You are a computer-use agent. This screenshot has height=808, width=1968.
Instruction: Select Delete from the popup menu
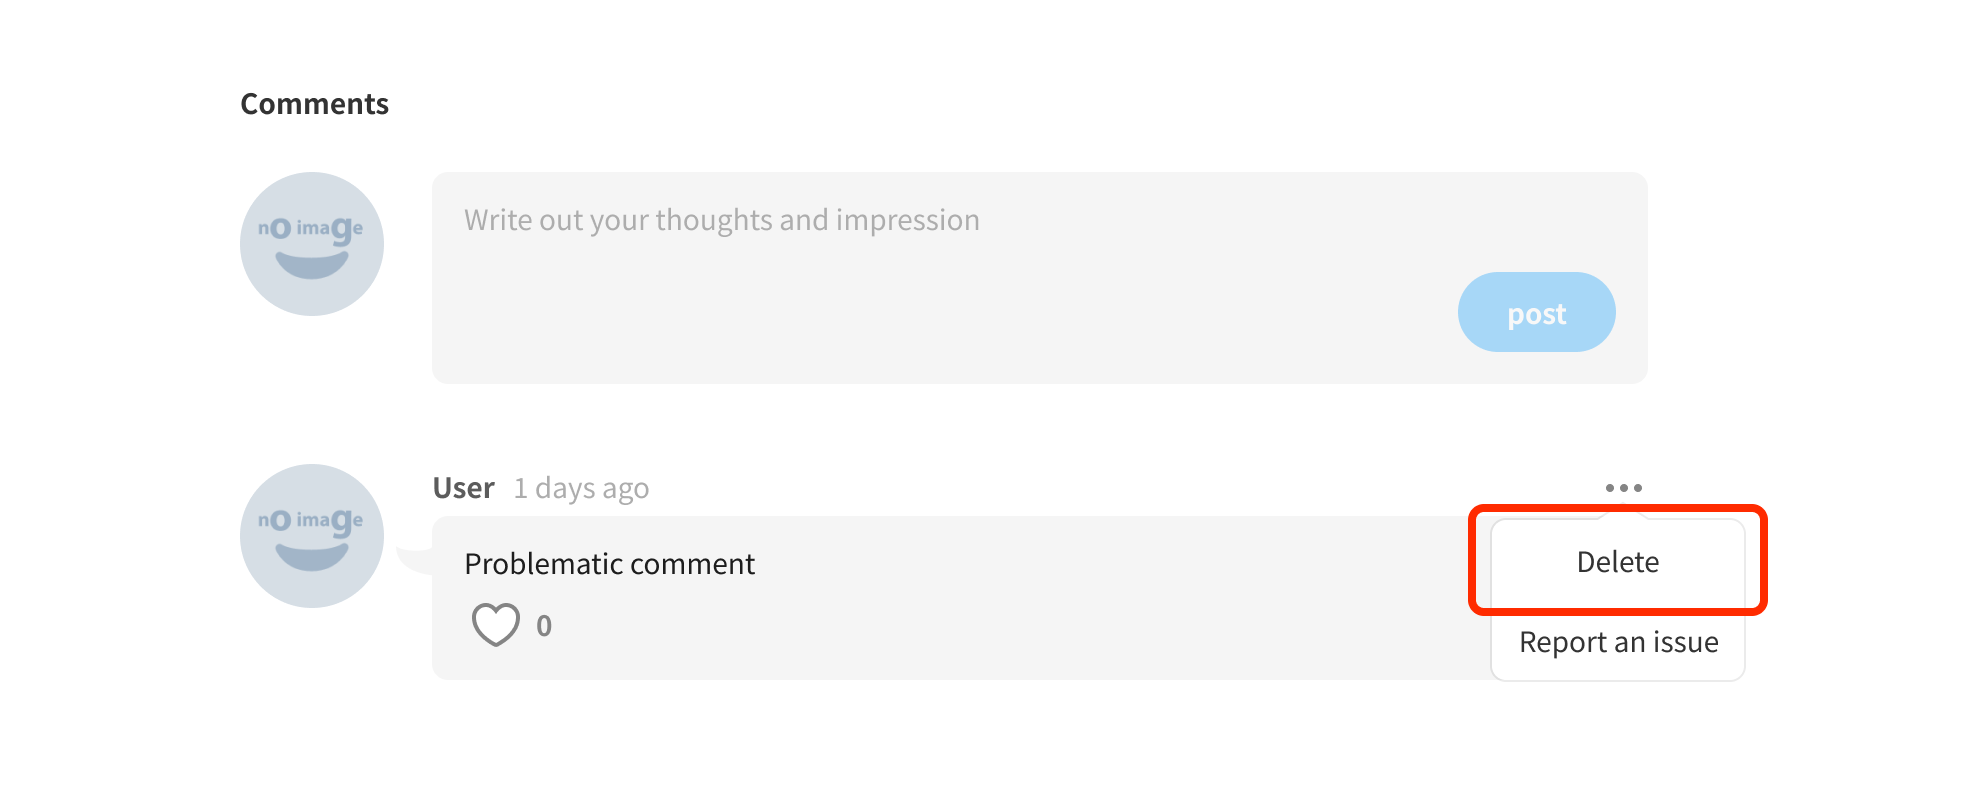pos(1617,561)
